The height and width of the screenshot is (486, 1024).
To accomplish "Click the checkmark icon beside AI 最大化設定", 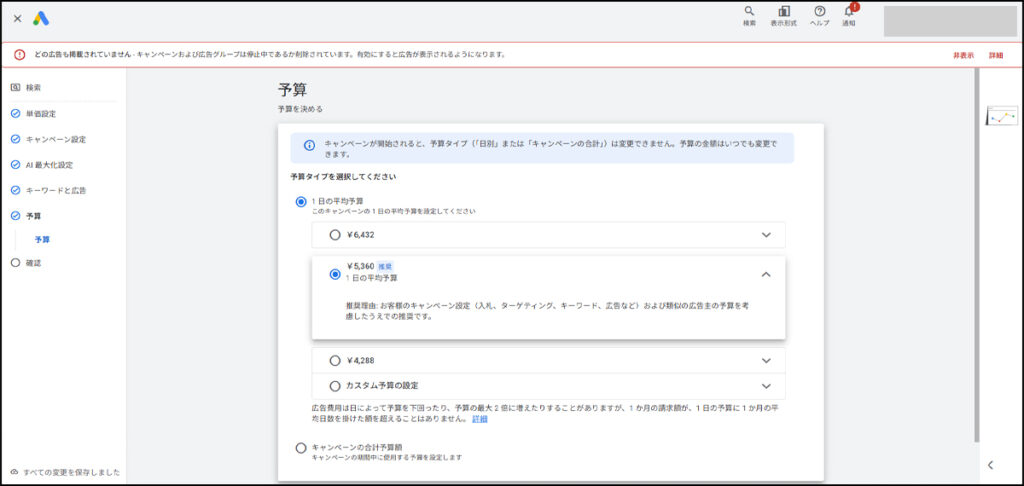I will click(16, 165).
